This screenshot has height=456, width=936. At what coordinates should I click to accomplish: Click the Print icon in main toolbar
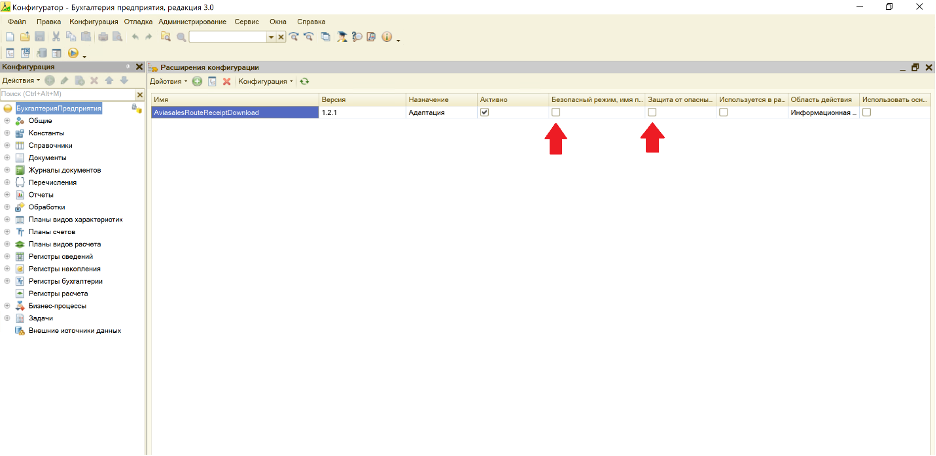click(103, 37)
